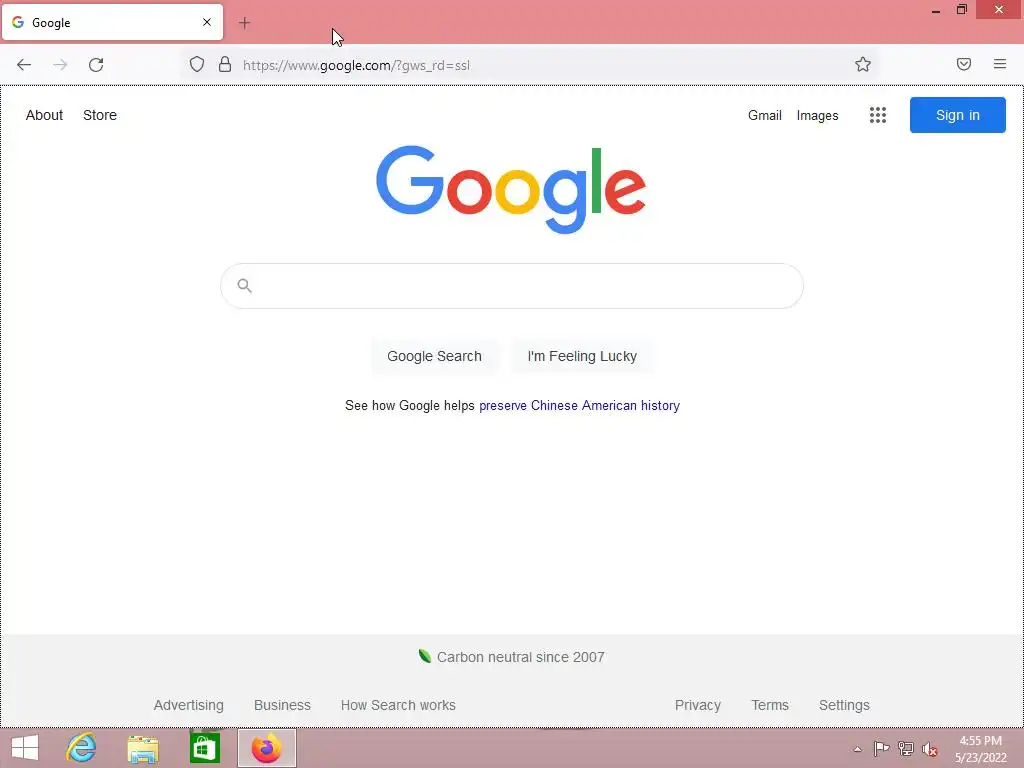Image resolution: width=1024 pixels, height=768 pixels.
Task: Click the forward navigation arrow
Action: click(60, 65)
